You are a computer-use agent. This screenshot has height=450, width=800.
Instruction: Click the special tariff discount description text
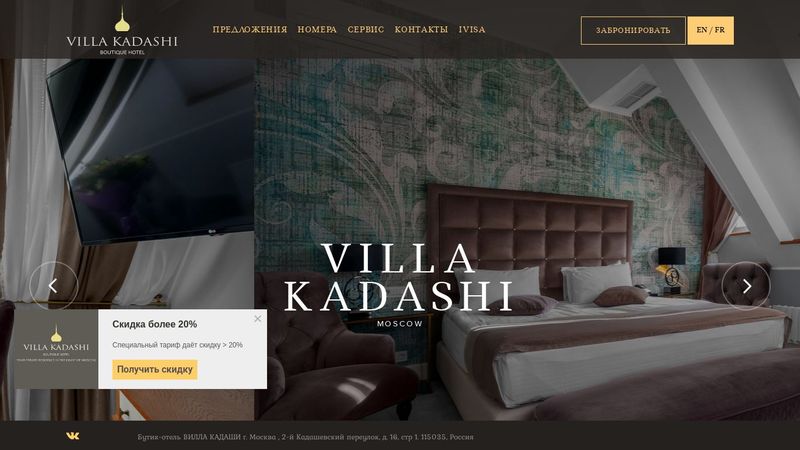coord(177,345)
